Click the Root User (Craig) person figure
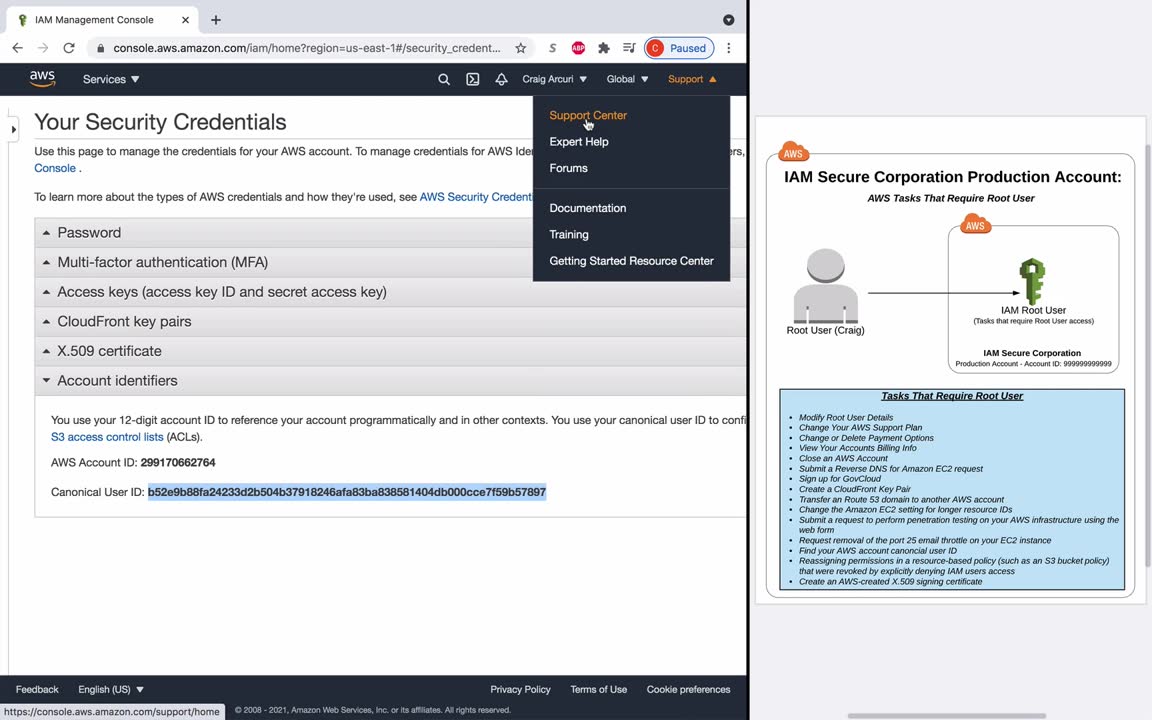1152x720 pixels. pos(826,285)
